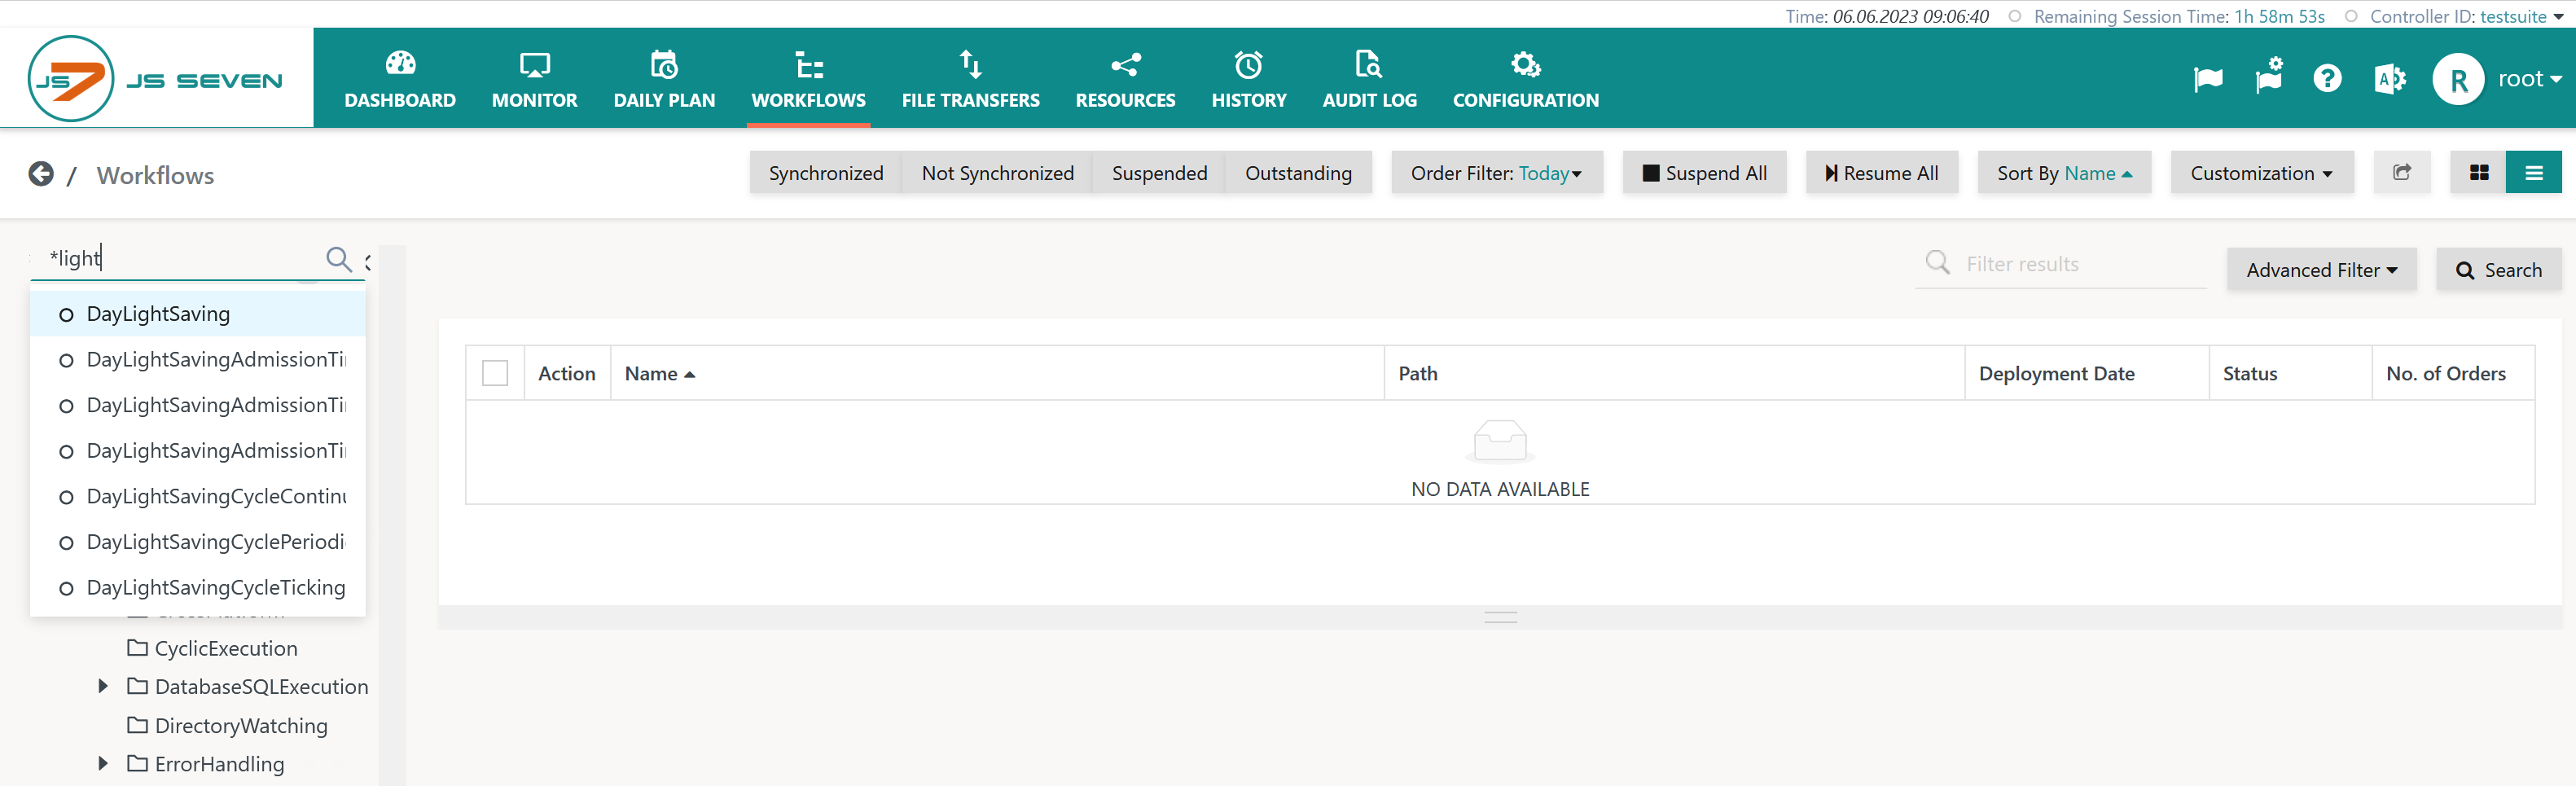Open the language translation icon
Image resolution: width=2576 pixels, height=786 pixels.
click(2389, 78)
